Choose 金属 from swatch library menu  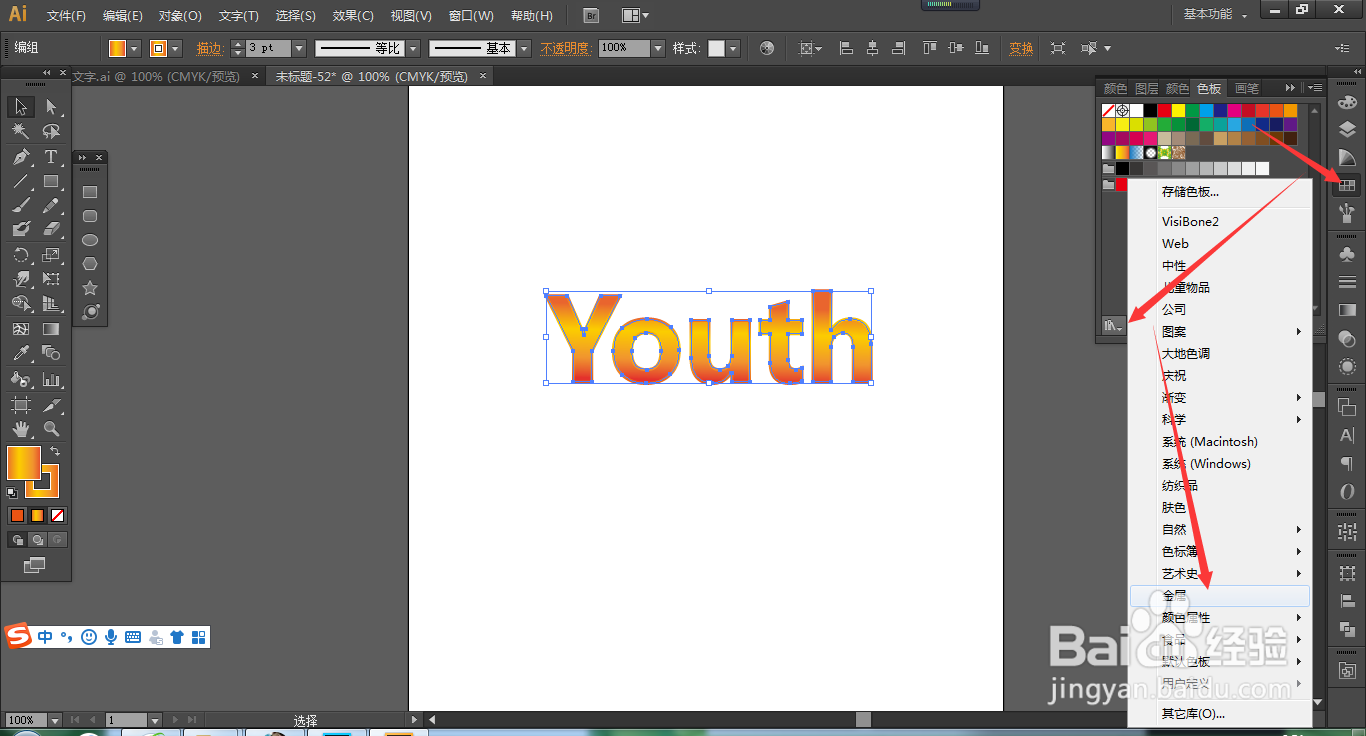1219,596
